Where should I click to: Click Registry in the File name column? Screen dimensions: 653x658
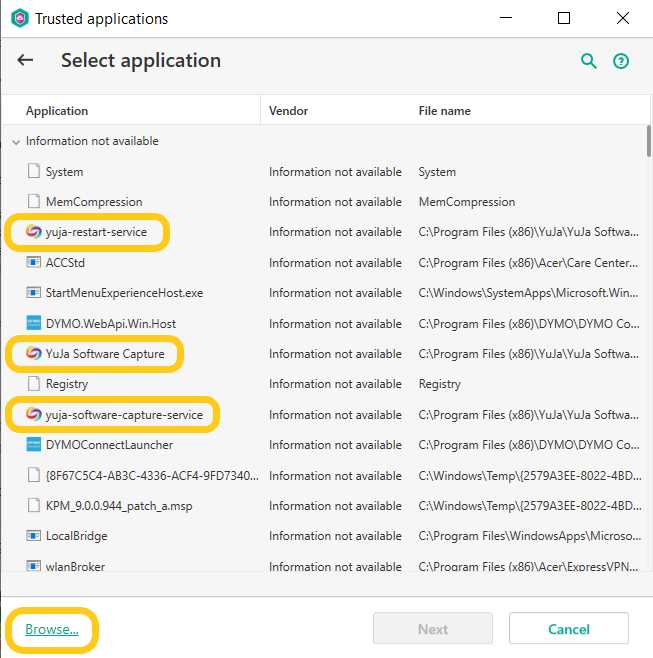click(439, 384)
